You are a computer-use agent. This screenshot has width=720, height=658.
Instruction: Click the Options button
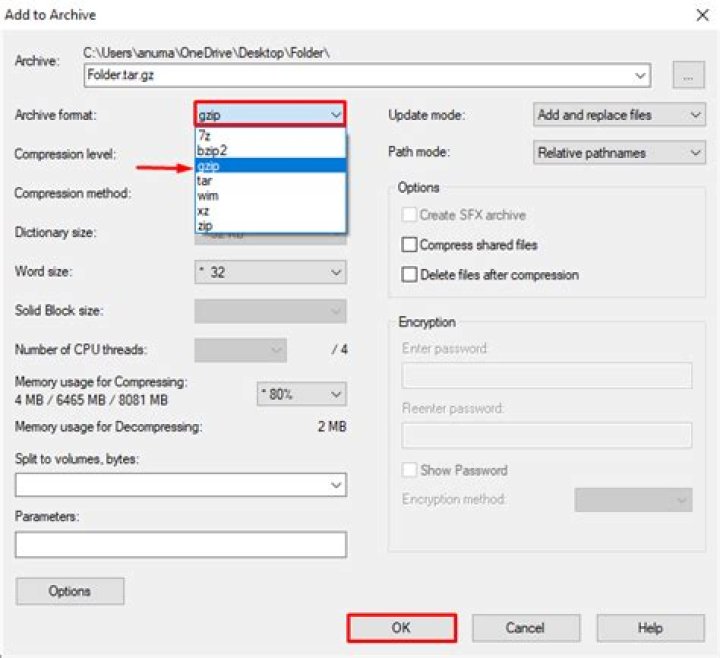69,591
